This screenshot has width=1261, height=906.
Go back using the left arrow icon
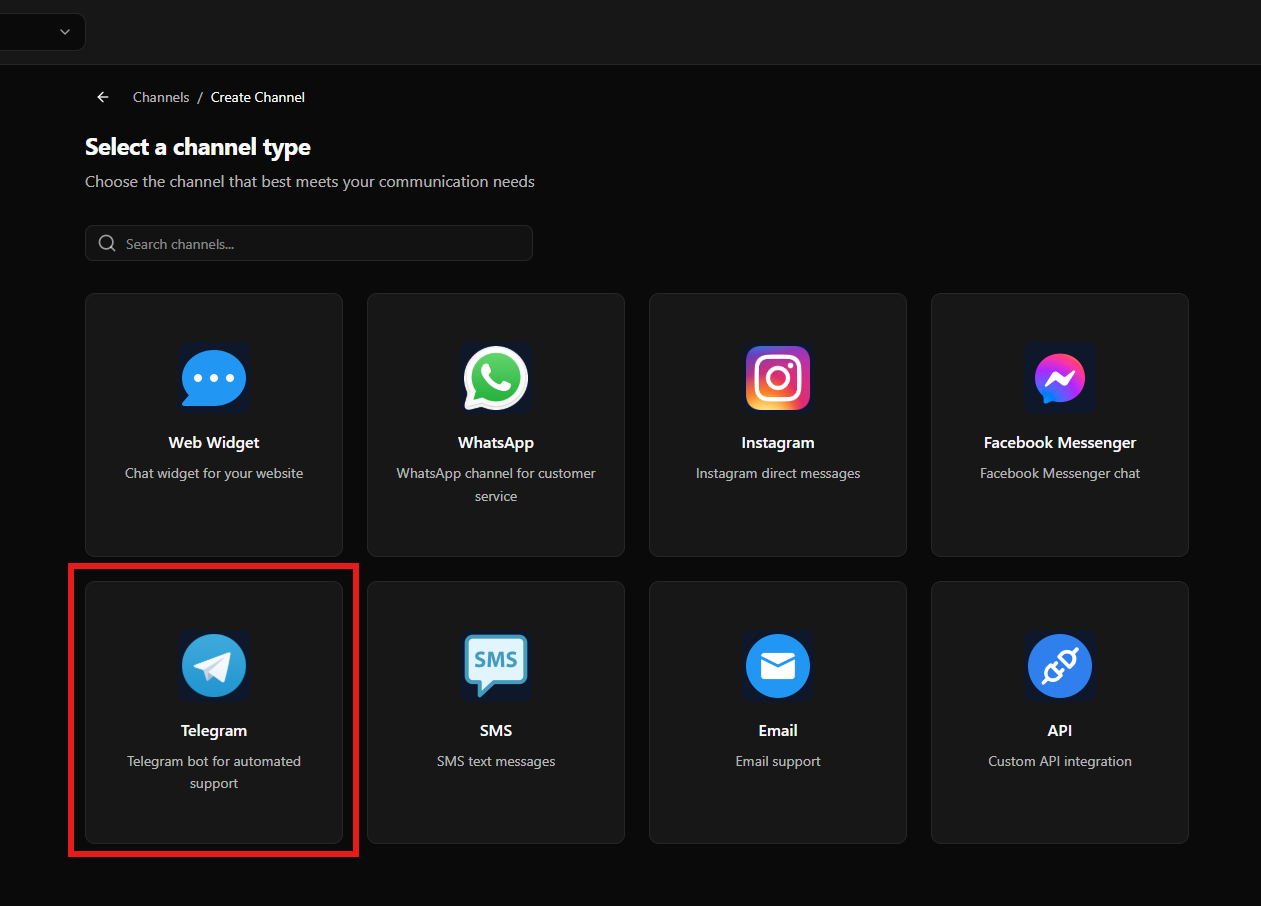click(x=103, y=97)
